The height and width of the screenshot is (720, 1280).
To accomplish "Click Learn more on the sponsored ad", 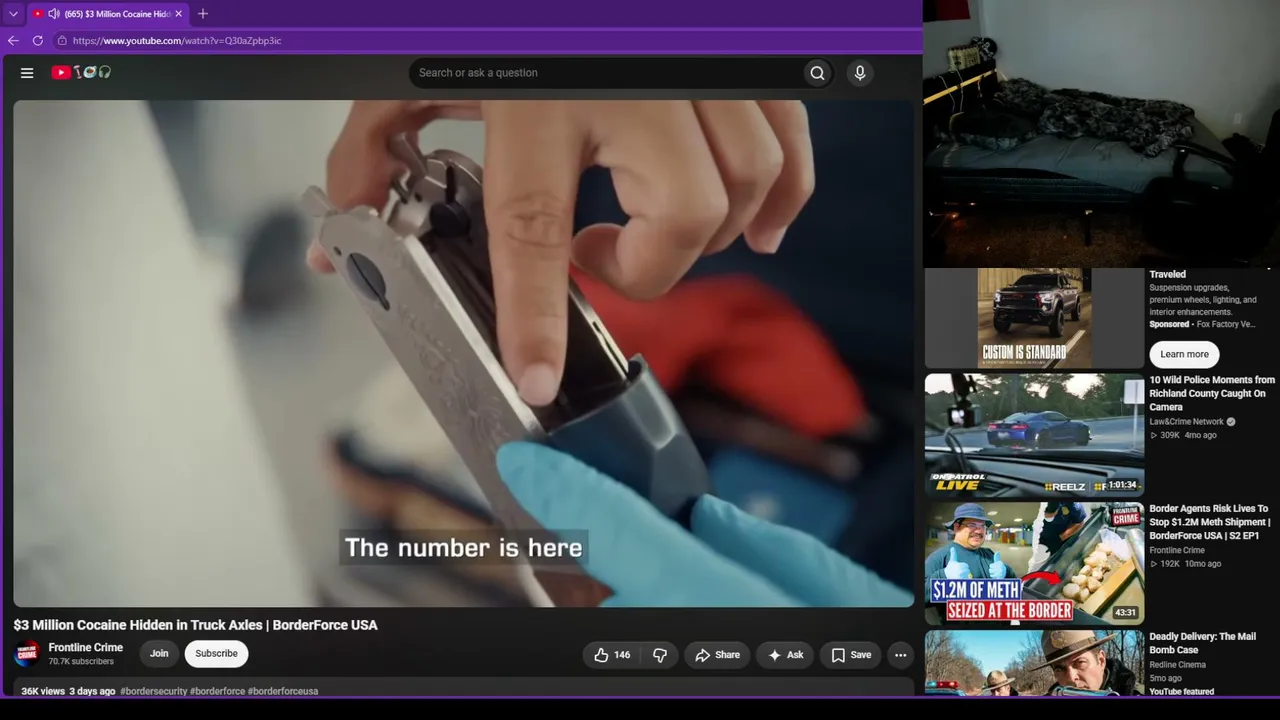I will pyautogui.click(x=1184, y=354).
